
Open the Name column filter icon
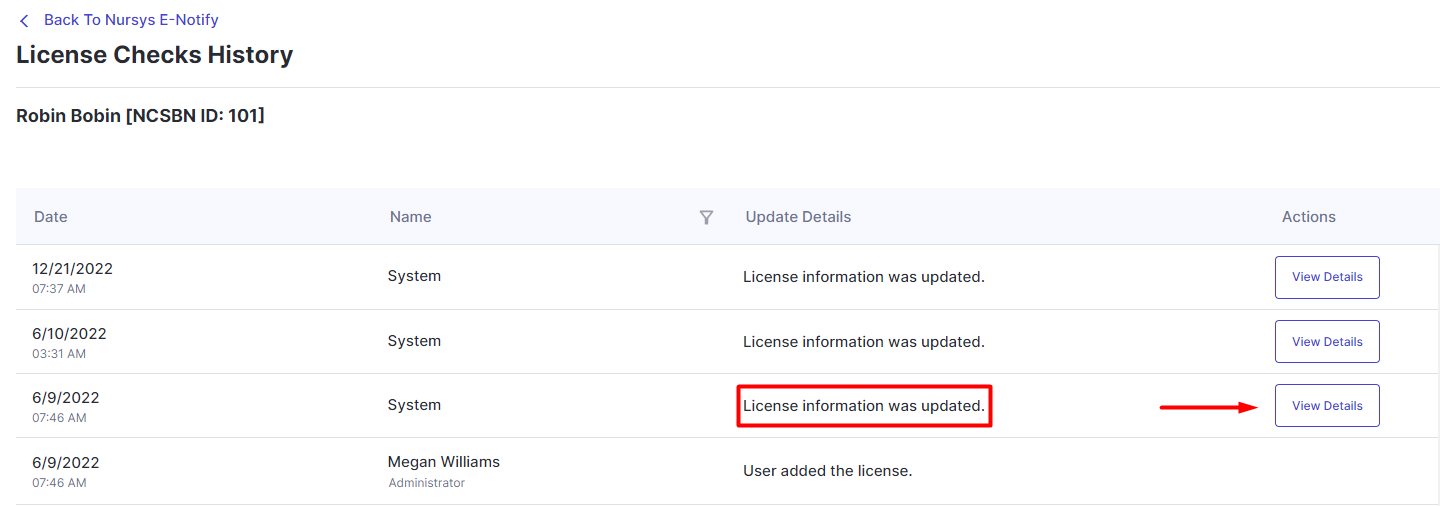706,217
